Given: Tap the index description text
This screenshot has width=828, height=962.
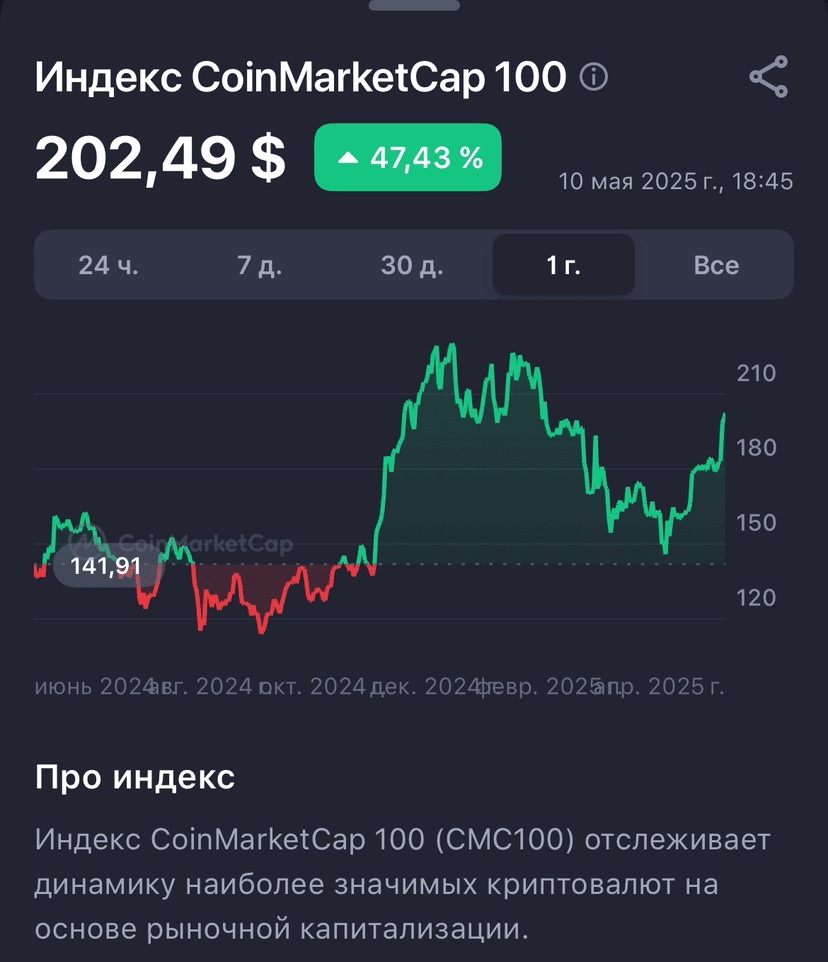Looking at the screenshot, I should [402, 884].
